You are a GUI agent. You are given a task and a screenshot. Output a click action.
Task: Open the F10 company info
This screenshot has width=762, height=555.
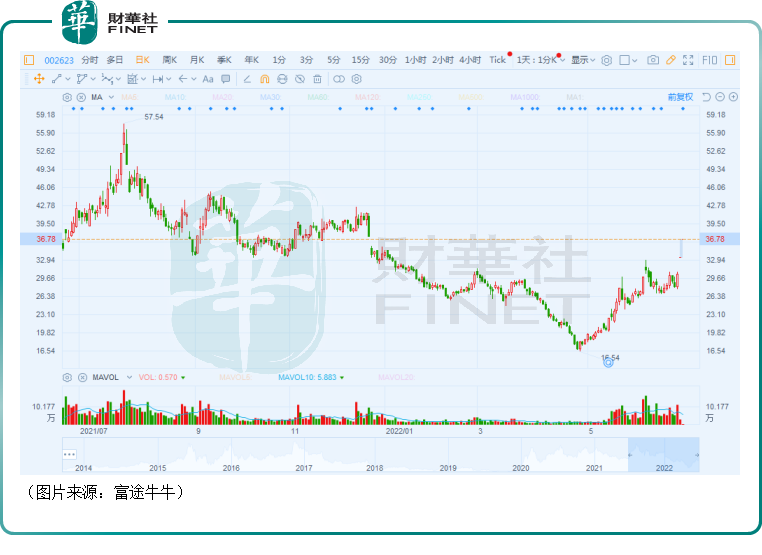click(710, 60)
